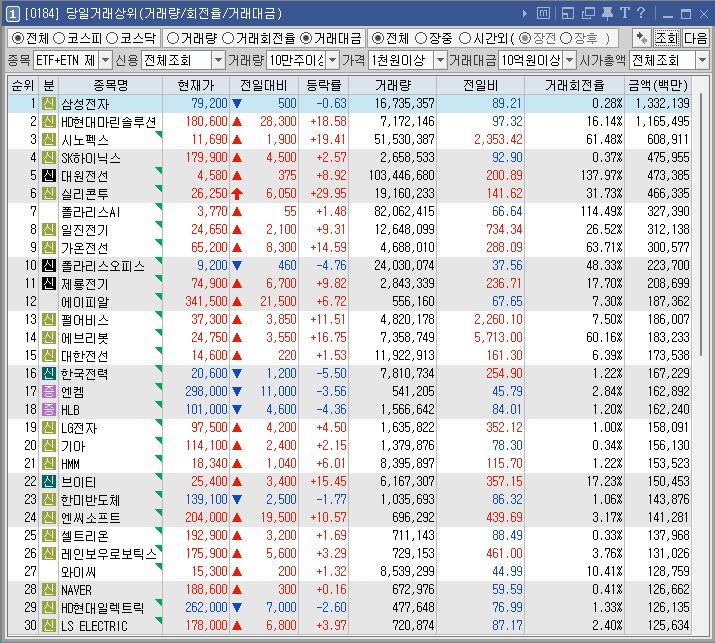Click the 신 badge in the 삼성전자 row
Viewport: 715px width, 643px height.
coord(49,104)
